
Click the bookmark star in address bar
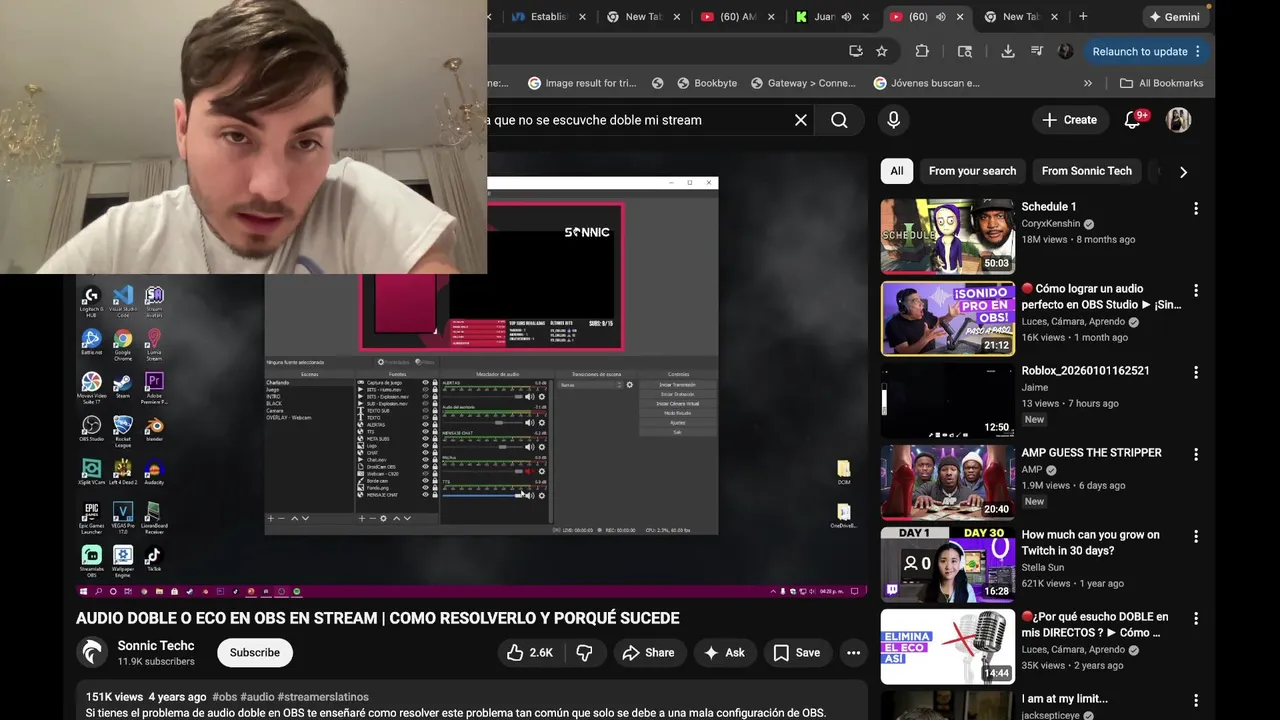click(x=881, y=51)
